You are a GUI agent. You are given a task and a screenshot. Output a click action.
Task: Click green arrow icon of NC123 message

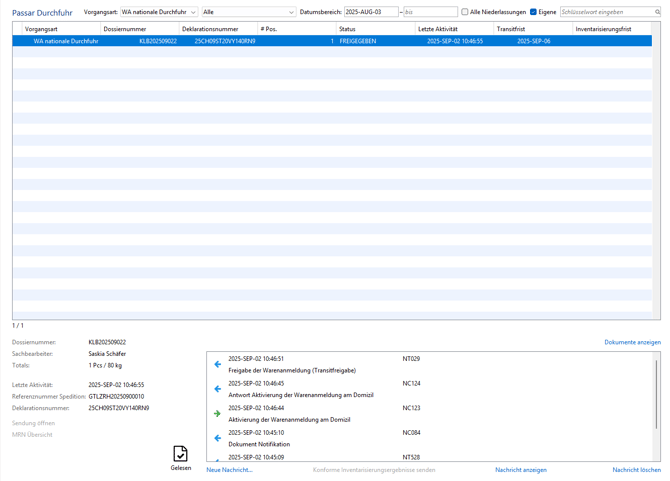tap(217, 414)
